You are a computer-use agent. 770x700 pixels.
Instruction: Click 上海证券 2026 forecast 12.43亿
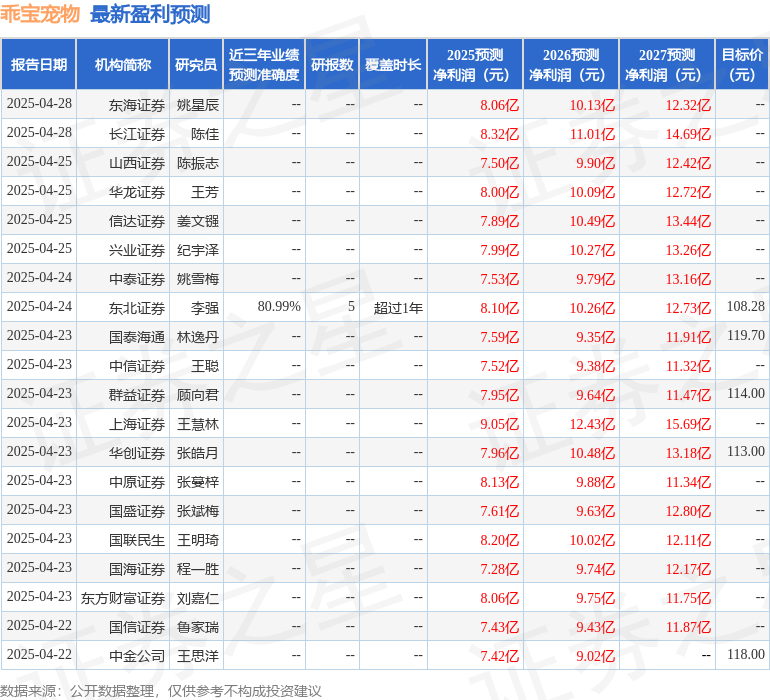coord(592,424)
